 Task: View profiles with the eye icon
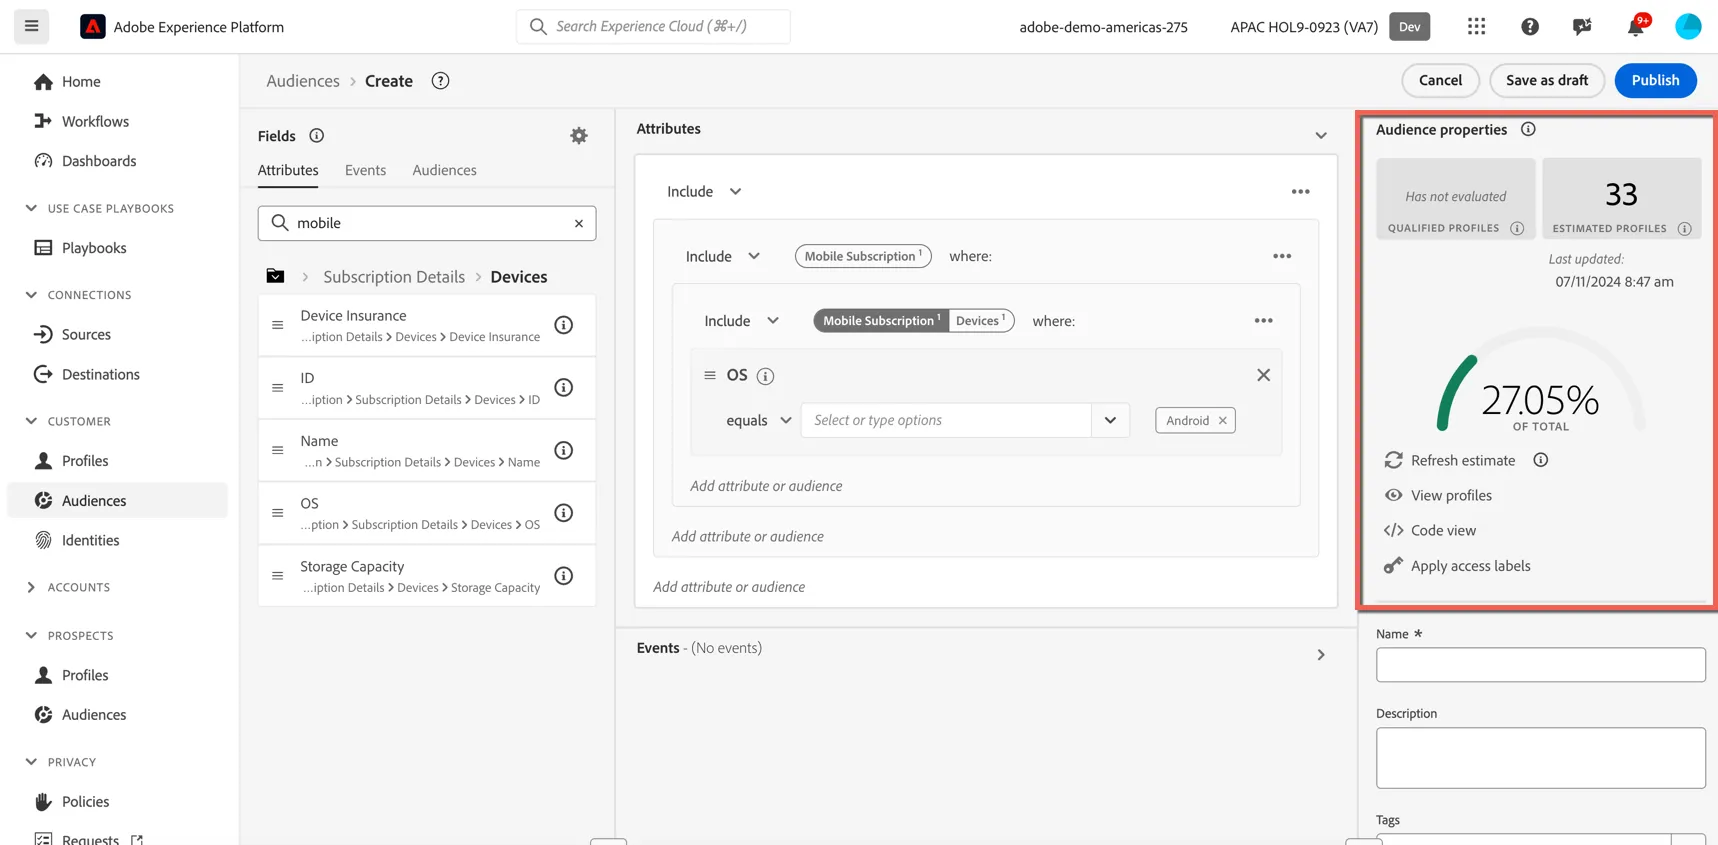tap(1393, 495)
